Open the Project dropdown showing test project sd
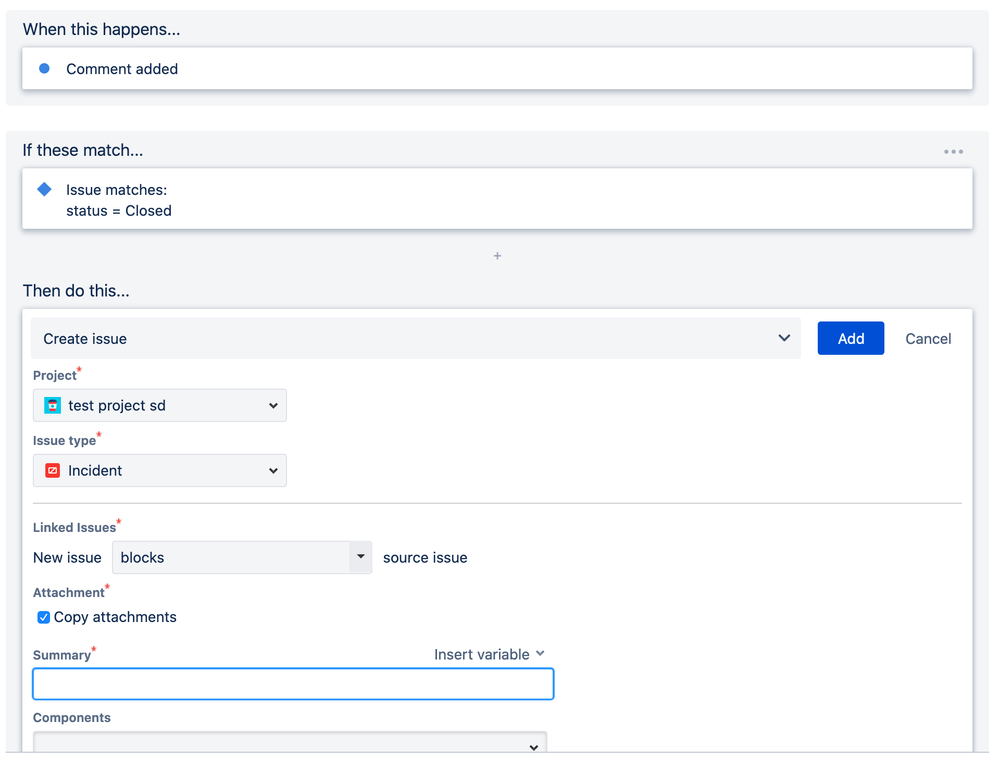The image size is (999, 769). coord(160,405)
